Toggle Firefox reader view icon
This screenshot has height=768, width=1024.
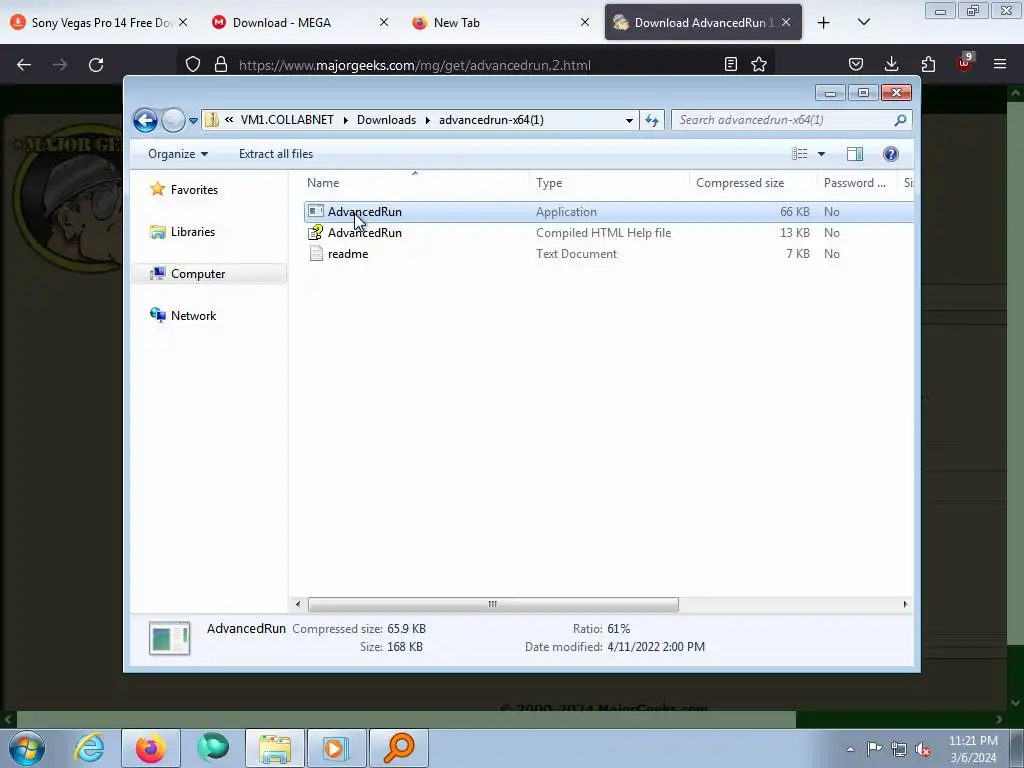coord(731,65)
